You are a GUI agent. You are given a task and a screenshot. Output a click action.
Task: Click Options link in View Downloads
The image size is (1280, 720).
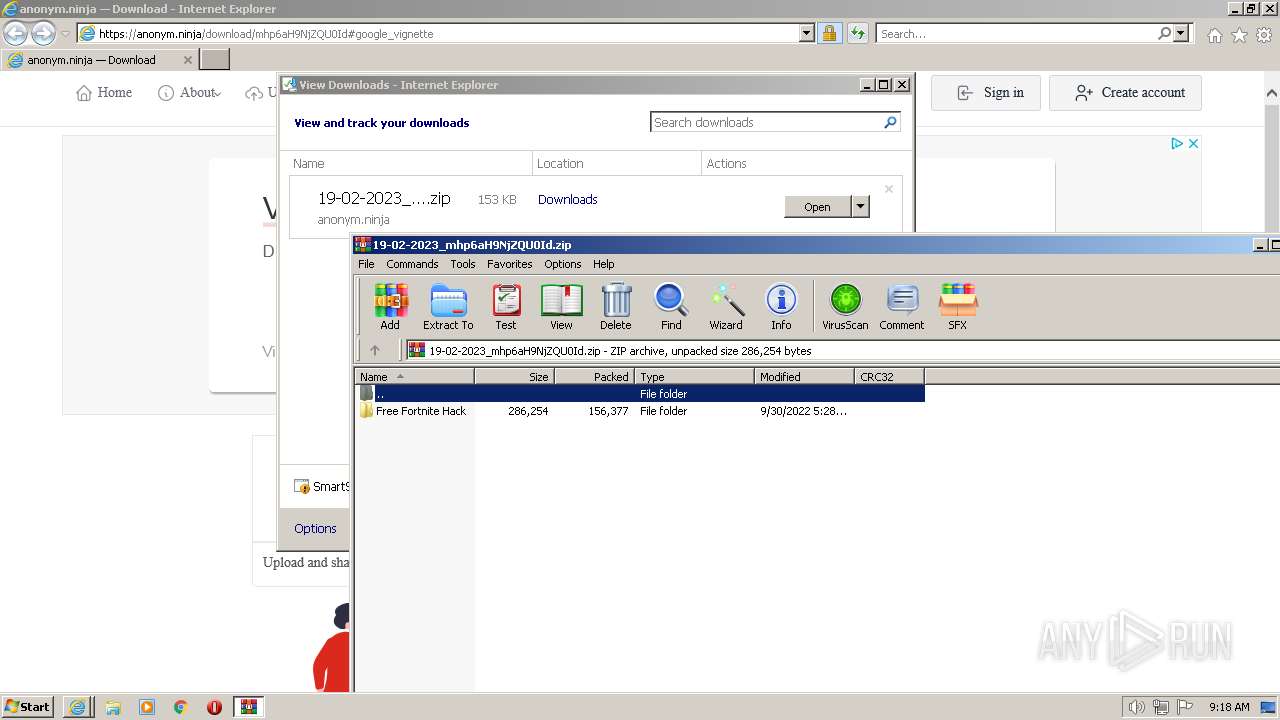coord(315,528)
